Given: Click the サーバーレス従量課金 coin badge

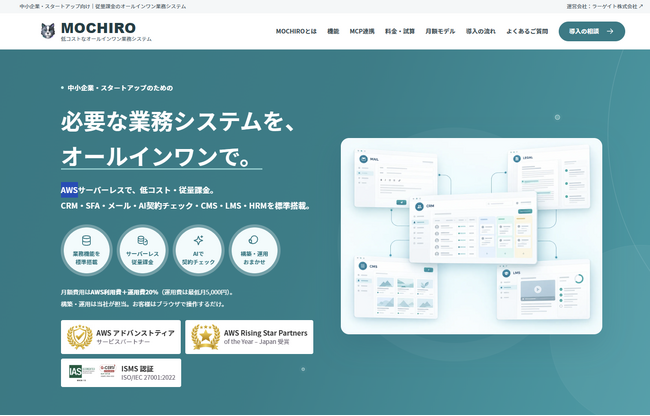Looking at the screenshot, I should point(142,250).
